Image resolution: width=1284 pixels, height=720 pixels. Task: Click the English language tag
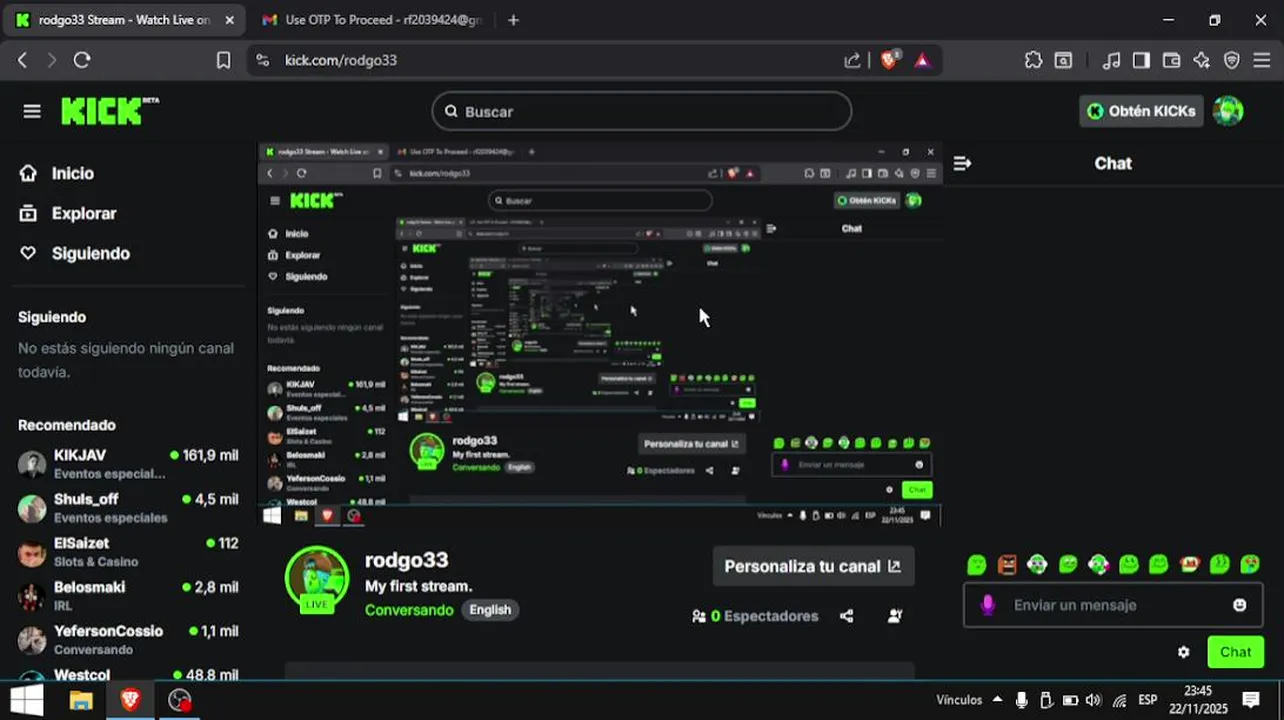[x=490, y=610]
